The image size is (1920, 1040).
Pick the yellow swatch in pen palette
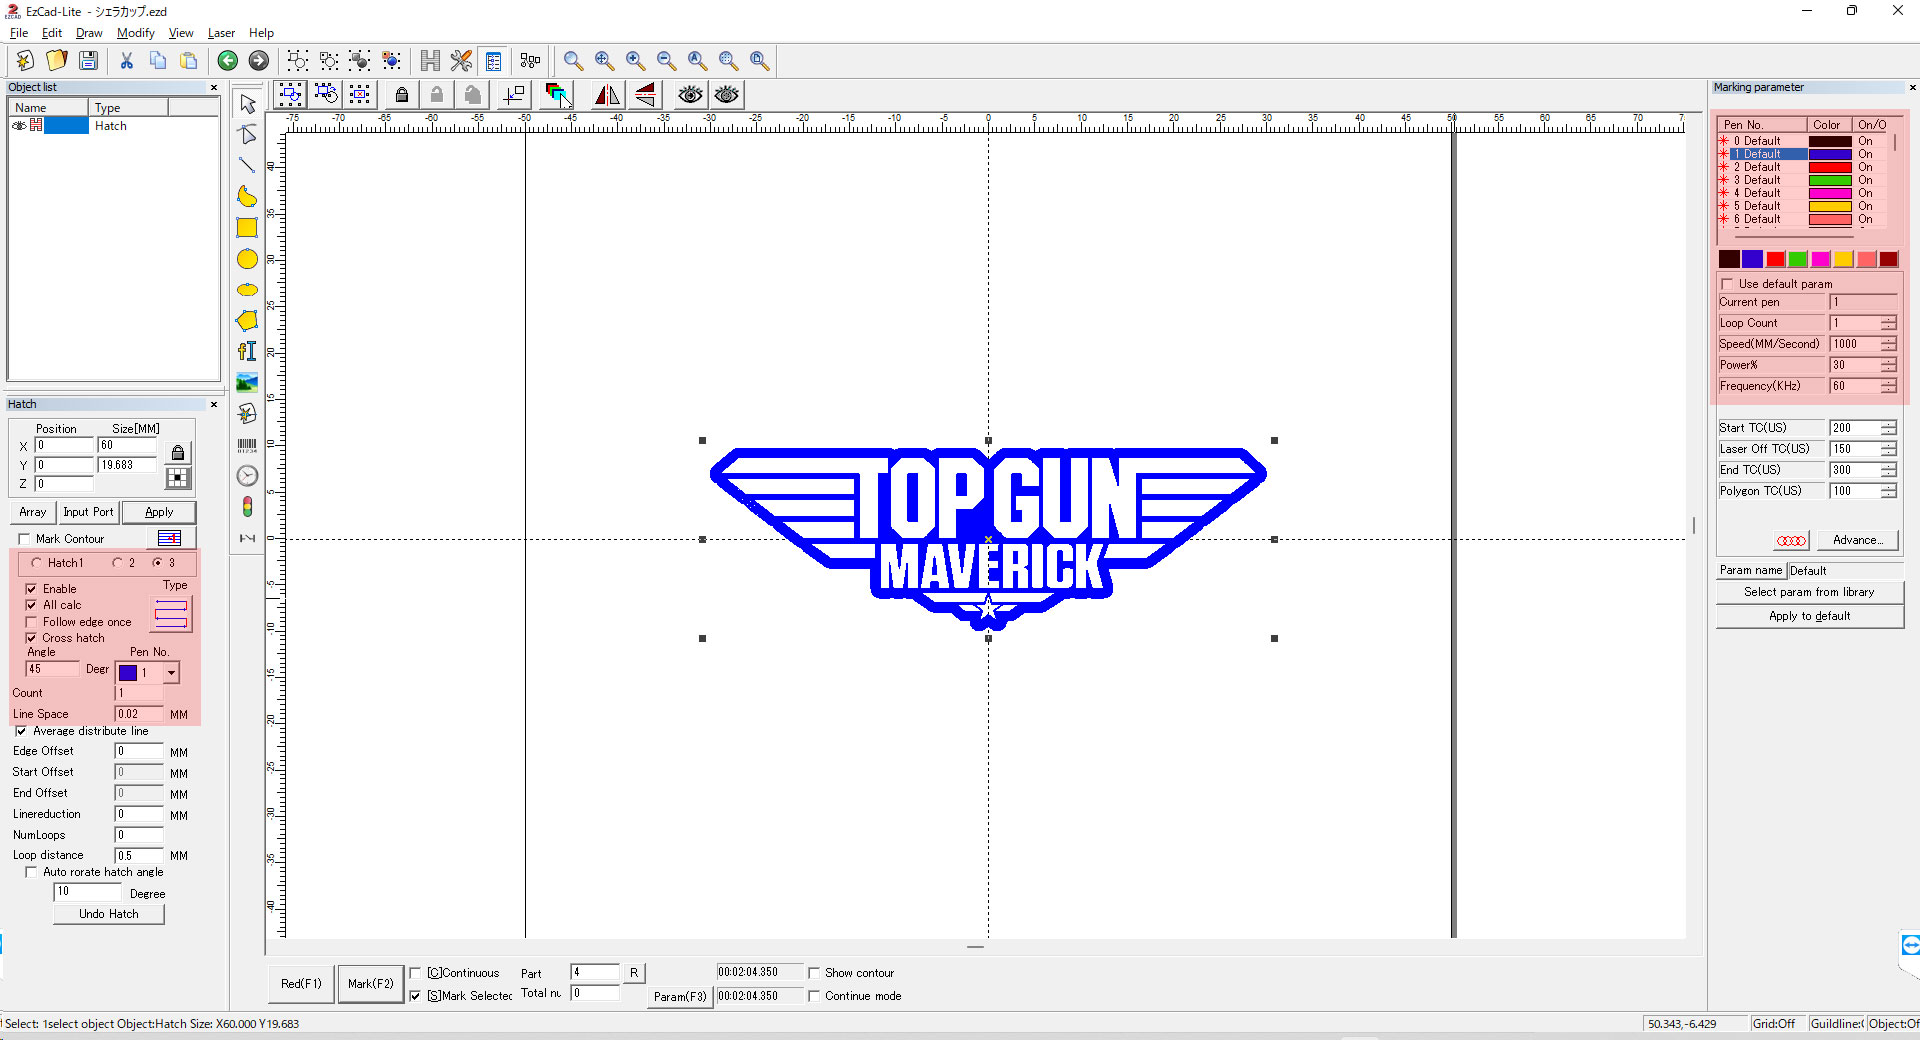pyautogui.click(x=1843, y=259)
